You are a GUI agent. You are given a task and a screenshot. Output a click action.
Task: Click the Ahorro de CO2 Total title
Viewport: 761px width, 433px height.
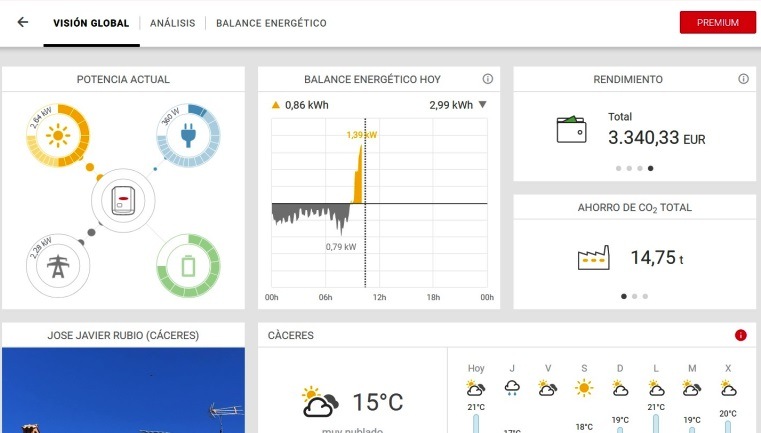point(635,208)
